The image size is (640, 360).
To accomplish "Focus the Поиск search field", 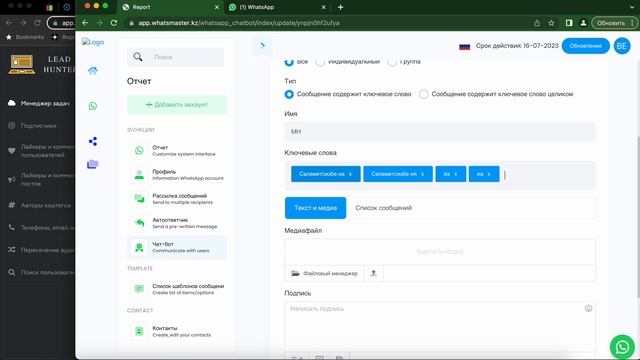I will point(176,57).
